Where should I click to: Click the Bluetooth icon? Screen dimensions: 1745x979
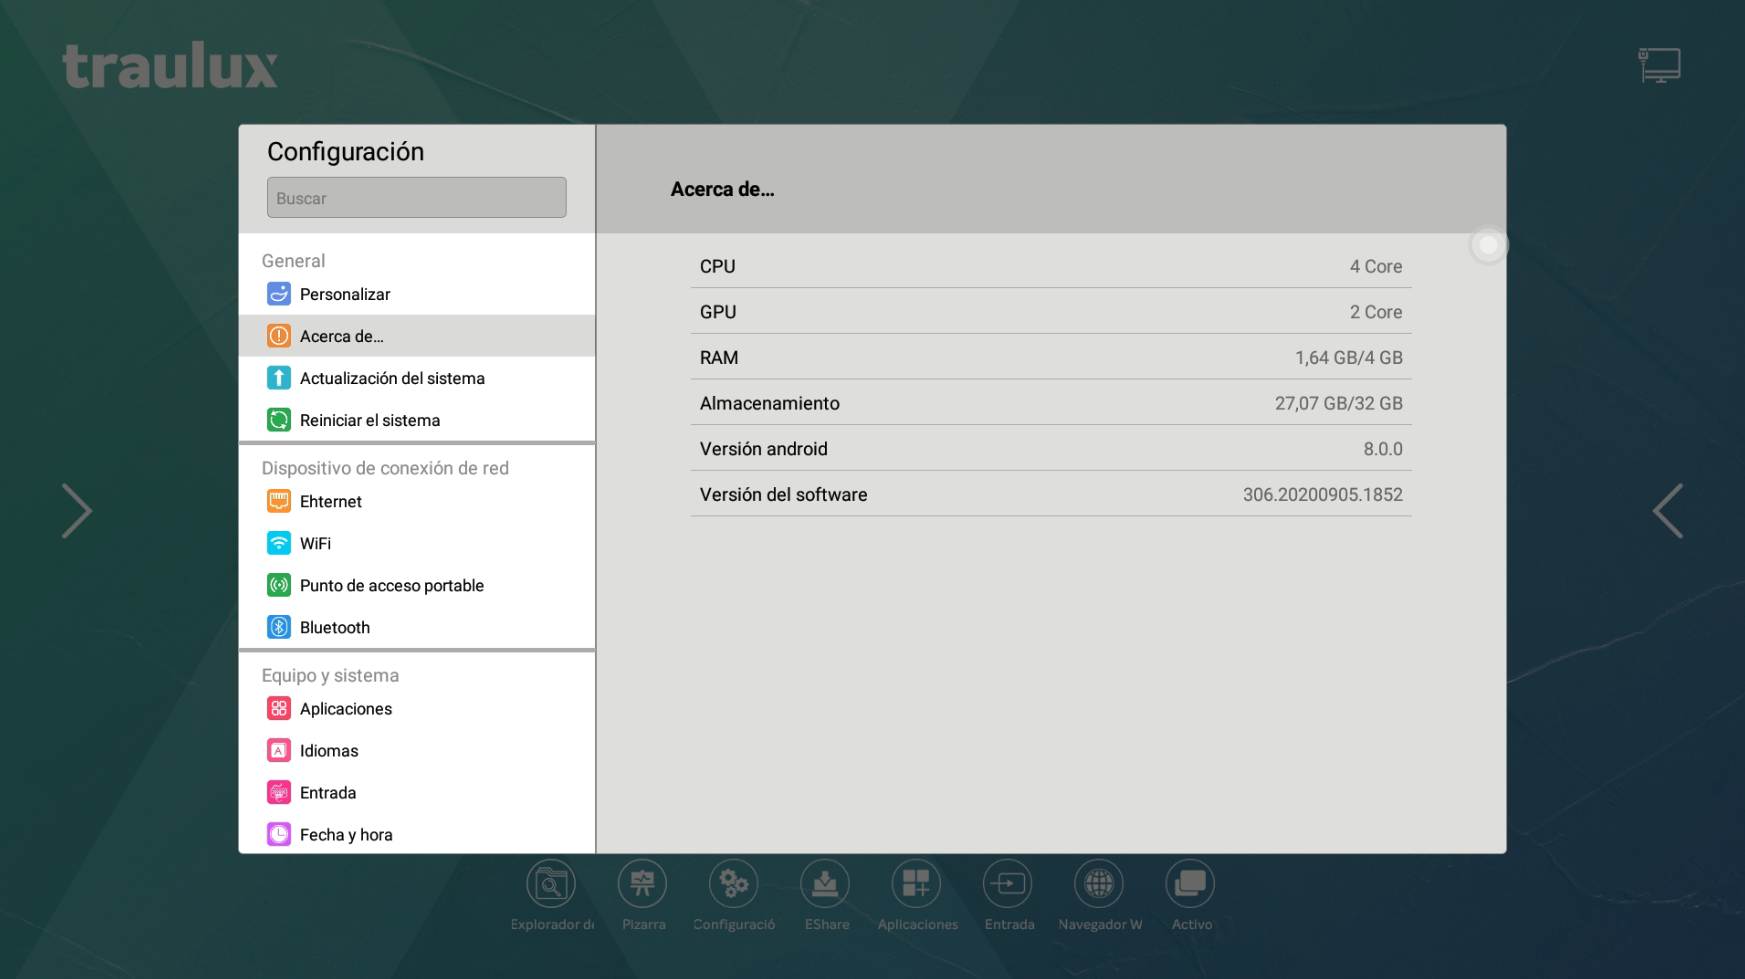point(279,627)
